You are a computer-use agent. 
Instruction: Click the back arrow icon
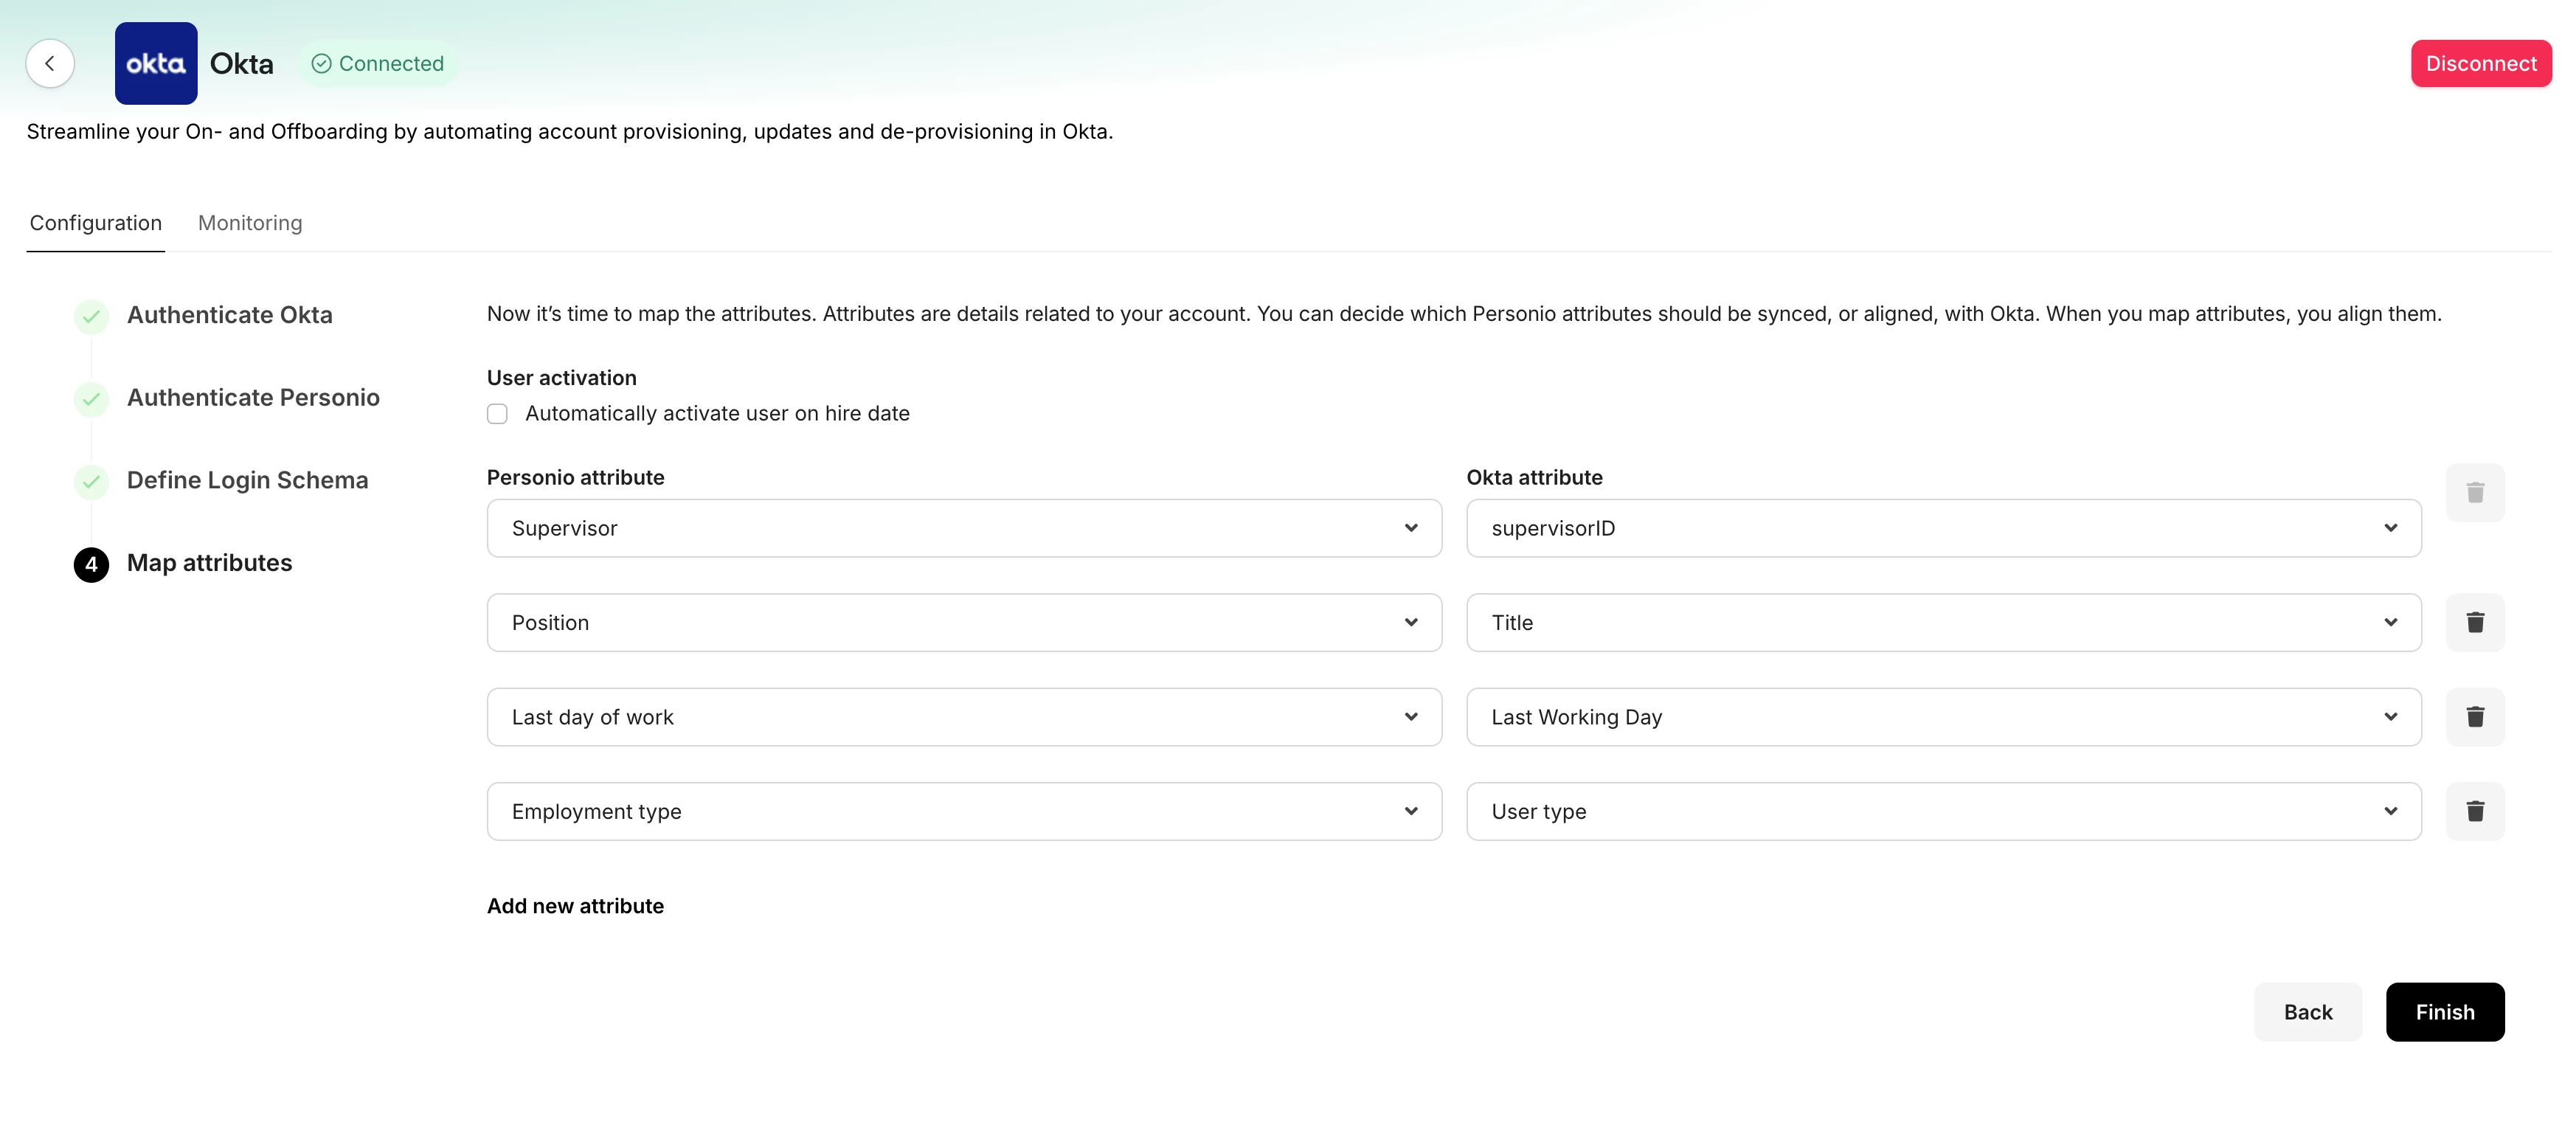[x=50, y=63]
